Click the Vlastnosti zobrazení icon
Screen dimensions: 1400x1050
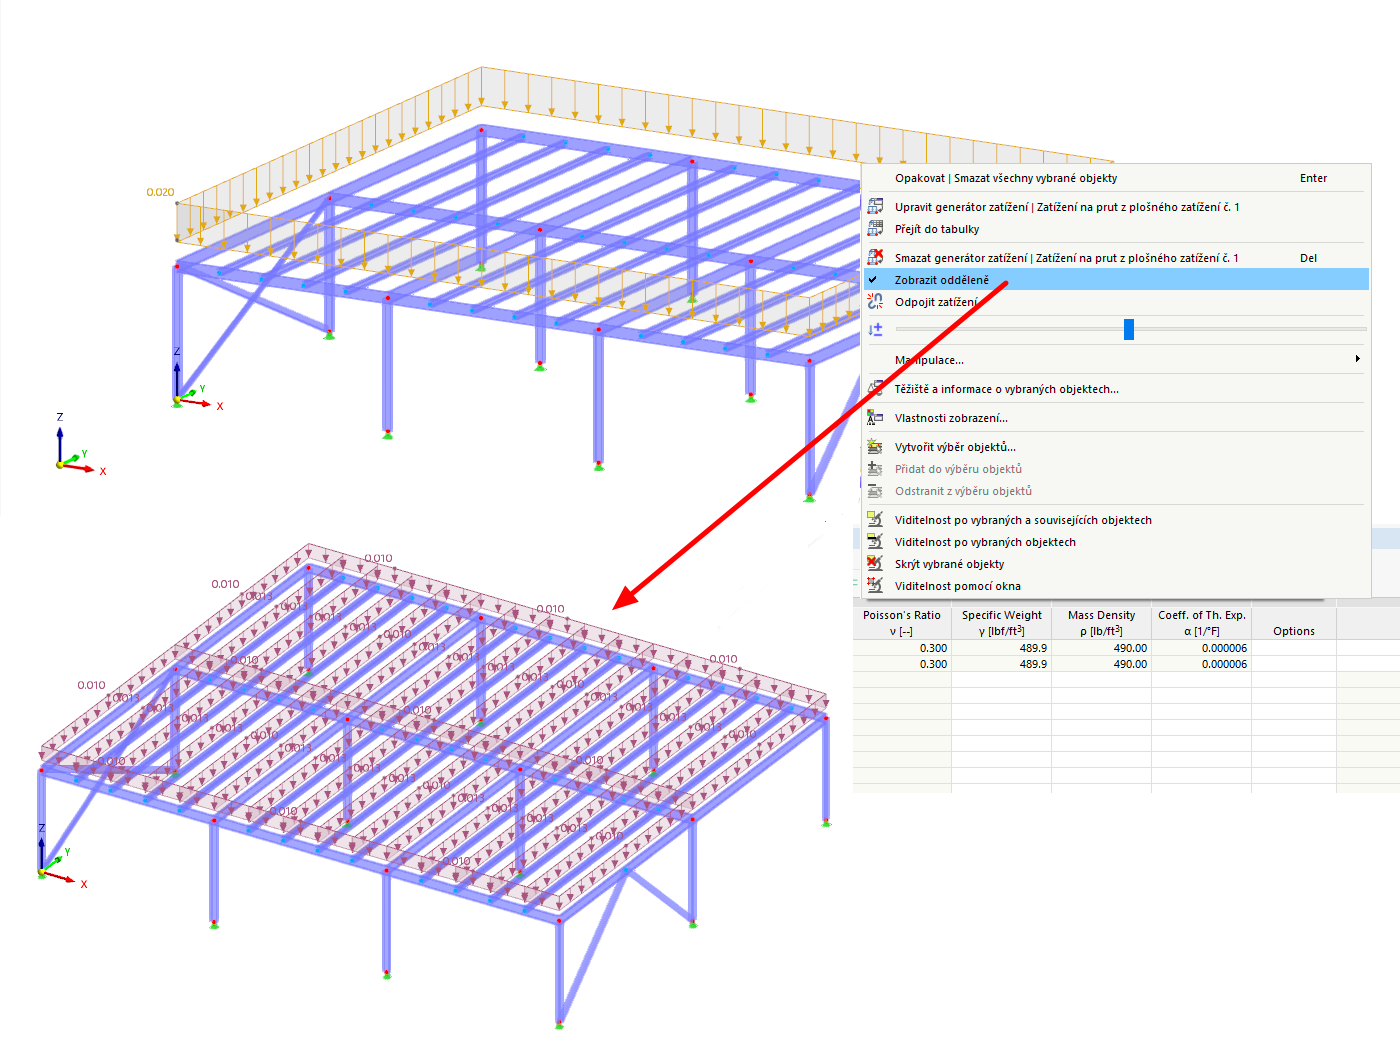(x=875, y=417)
